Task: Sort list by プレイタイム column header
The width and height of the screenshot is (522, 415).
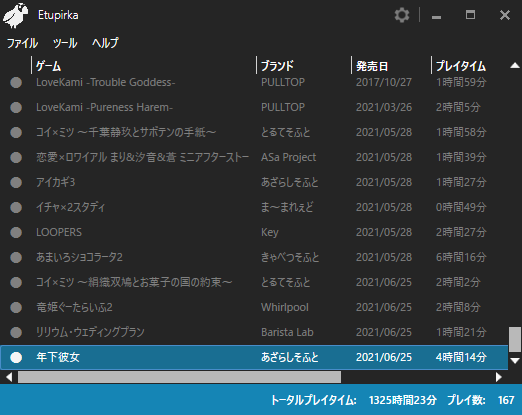Action: [x=461, y=66]
